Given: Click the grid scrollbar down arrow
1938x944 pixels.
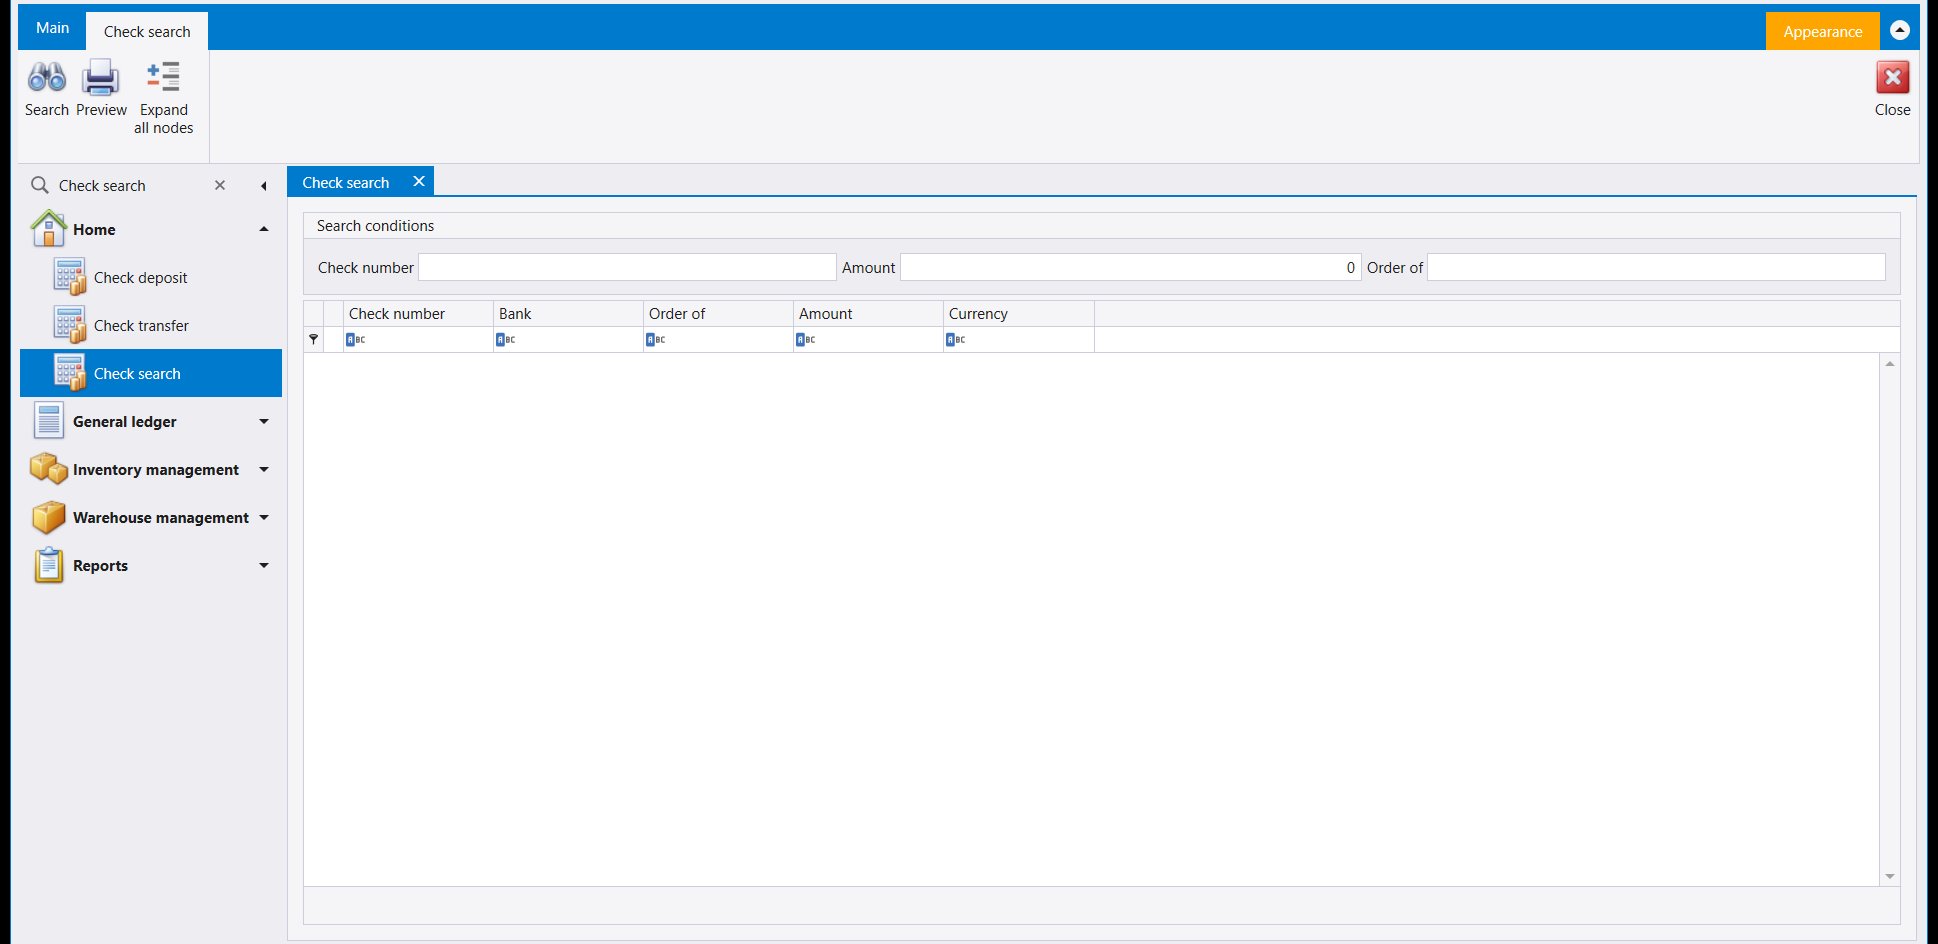Looking at the screenshot, I should 1890,876.
